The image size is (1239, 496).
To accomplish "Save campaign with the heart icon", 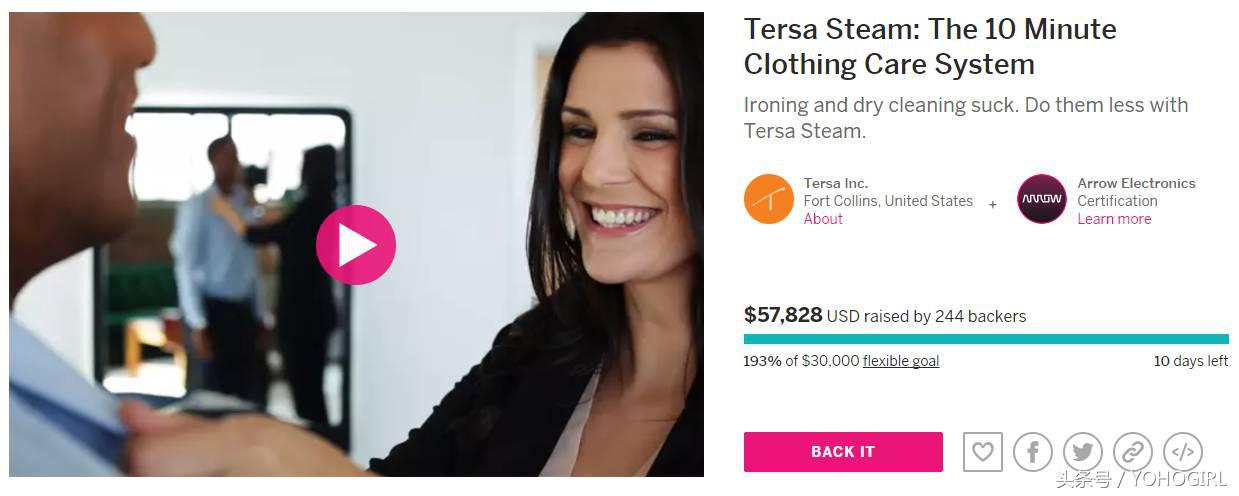I will click(x=982, y=452).
